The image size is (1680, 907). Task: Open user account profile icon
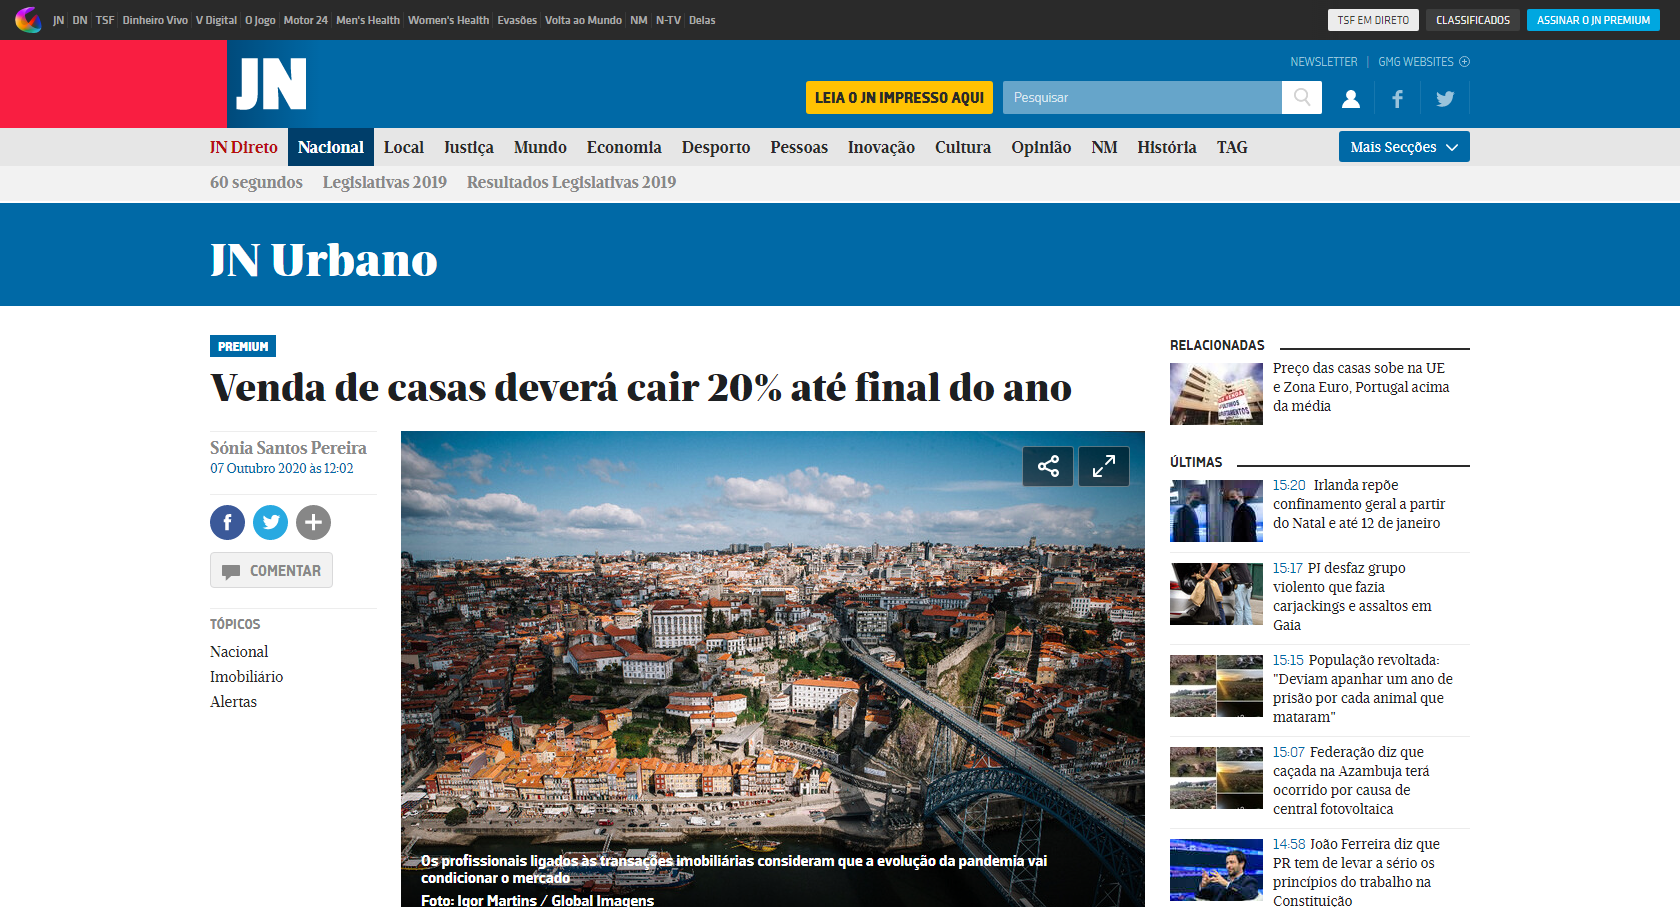(1351, 98)
